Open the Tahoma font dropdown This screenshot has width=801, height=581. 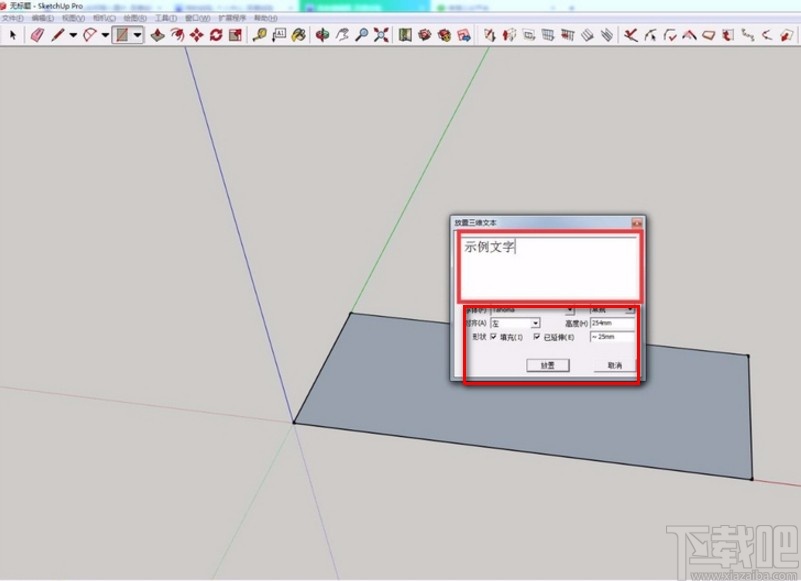tap(569, 310)
